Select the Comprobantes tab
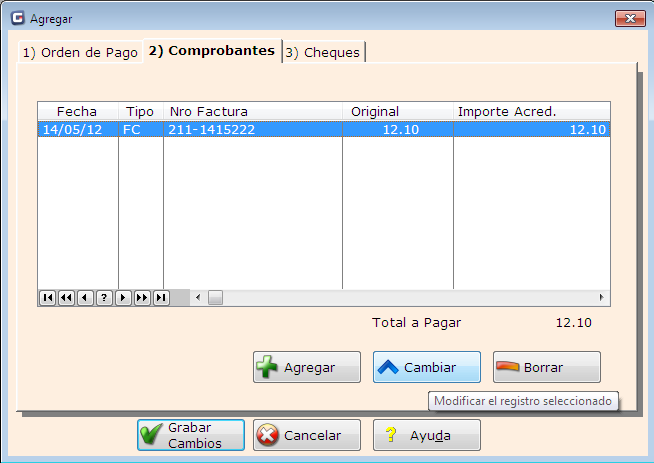Viewport: 654px width, 463px height. [211, 51]
